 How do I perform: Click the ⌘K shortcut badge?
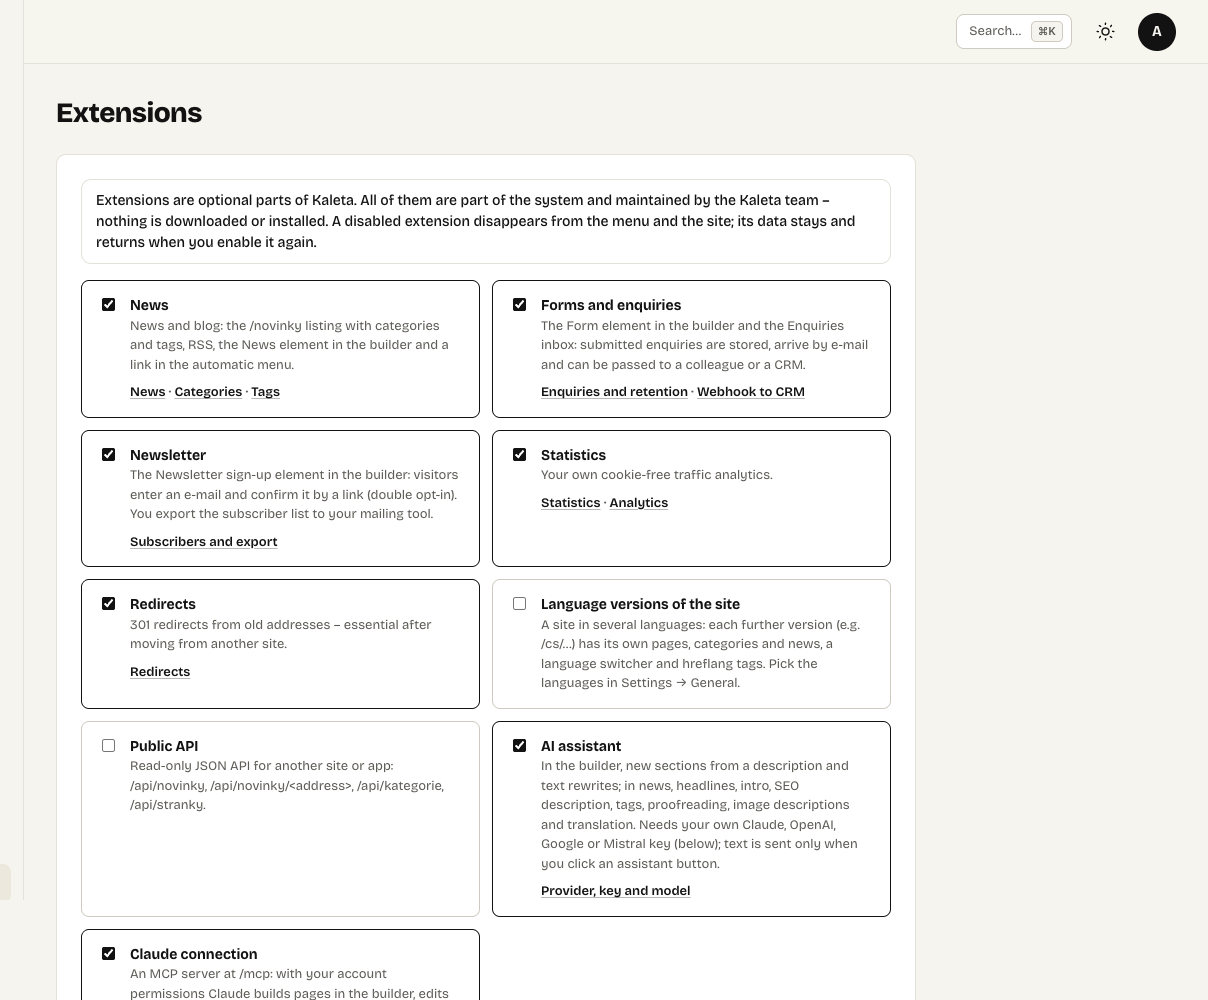pos(1046,31)
